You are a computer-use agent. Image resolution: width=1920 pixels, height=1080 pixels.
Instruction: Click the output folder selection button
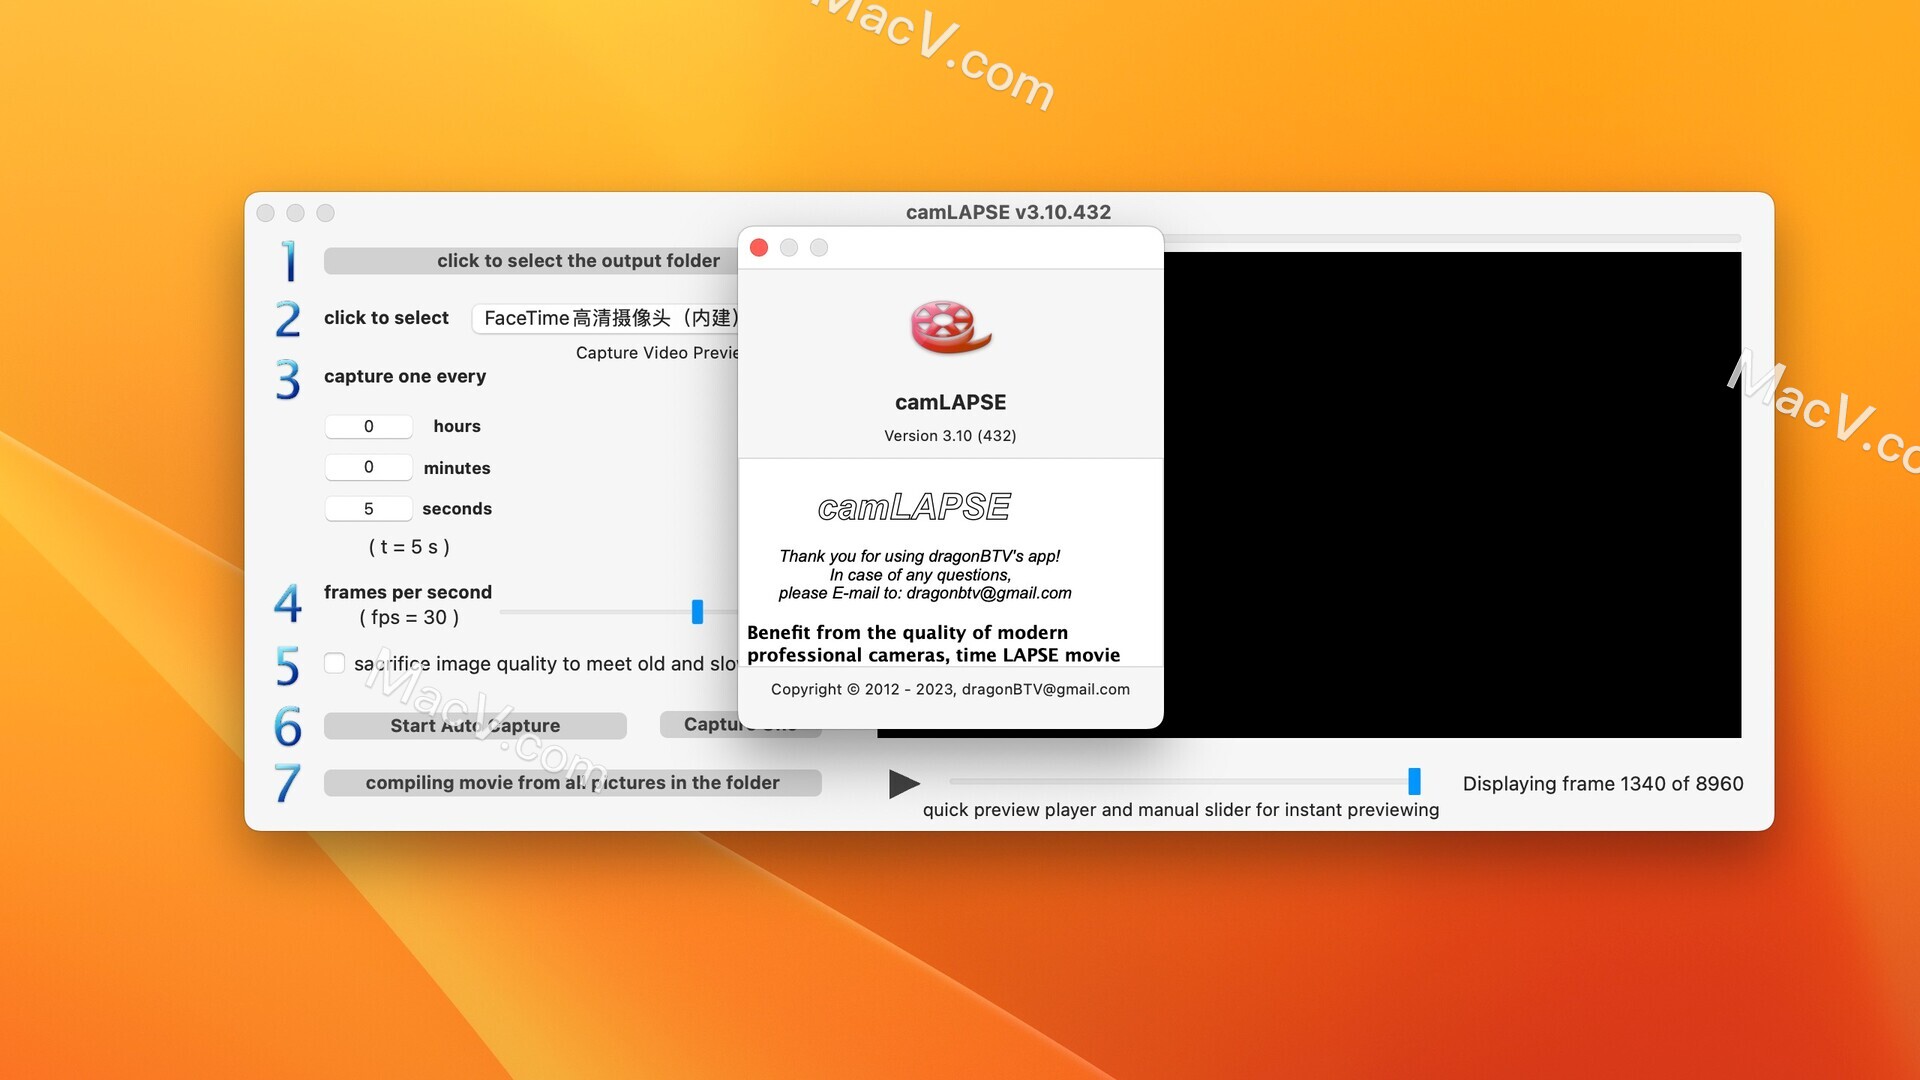click(x=531, y=261)
